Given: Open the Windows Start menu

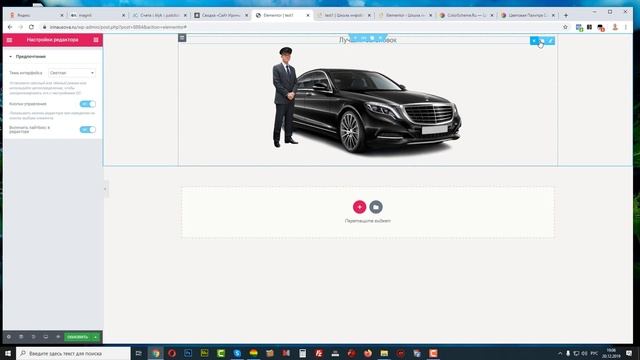Looking at the screenshot, I should (x=8, y=353).
